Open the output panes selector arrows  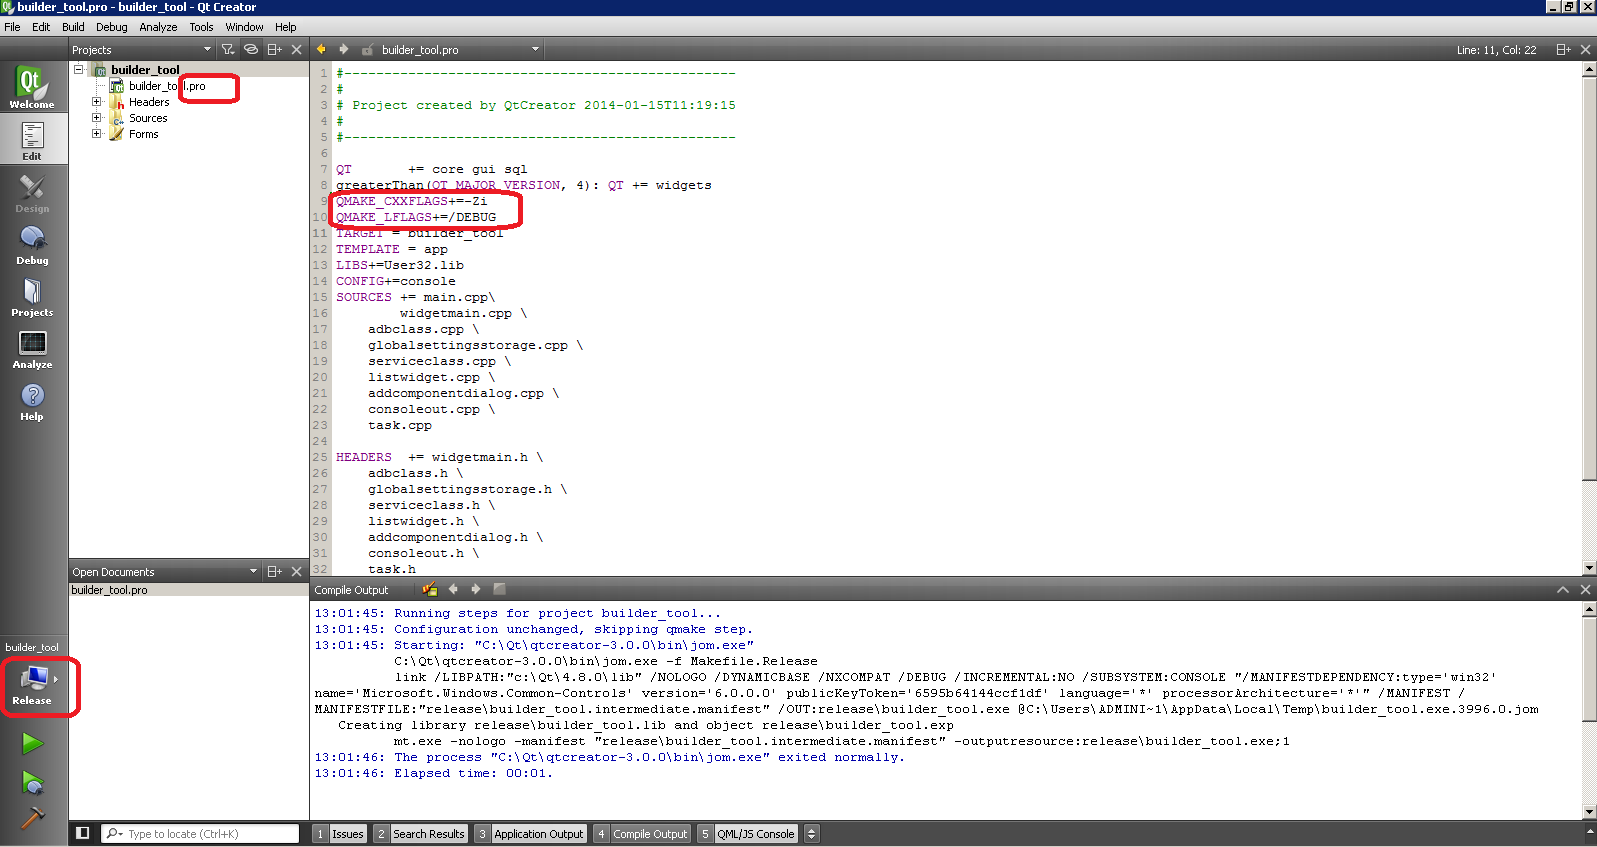coord(812,833)
